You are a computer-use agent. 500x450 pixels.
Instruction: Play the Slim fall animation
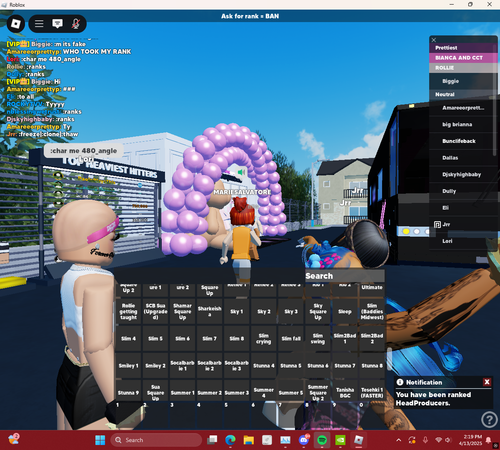291,339
